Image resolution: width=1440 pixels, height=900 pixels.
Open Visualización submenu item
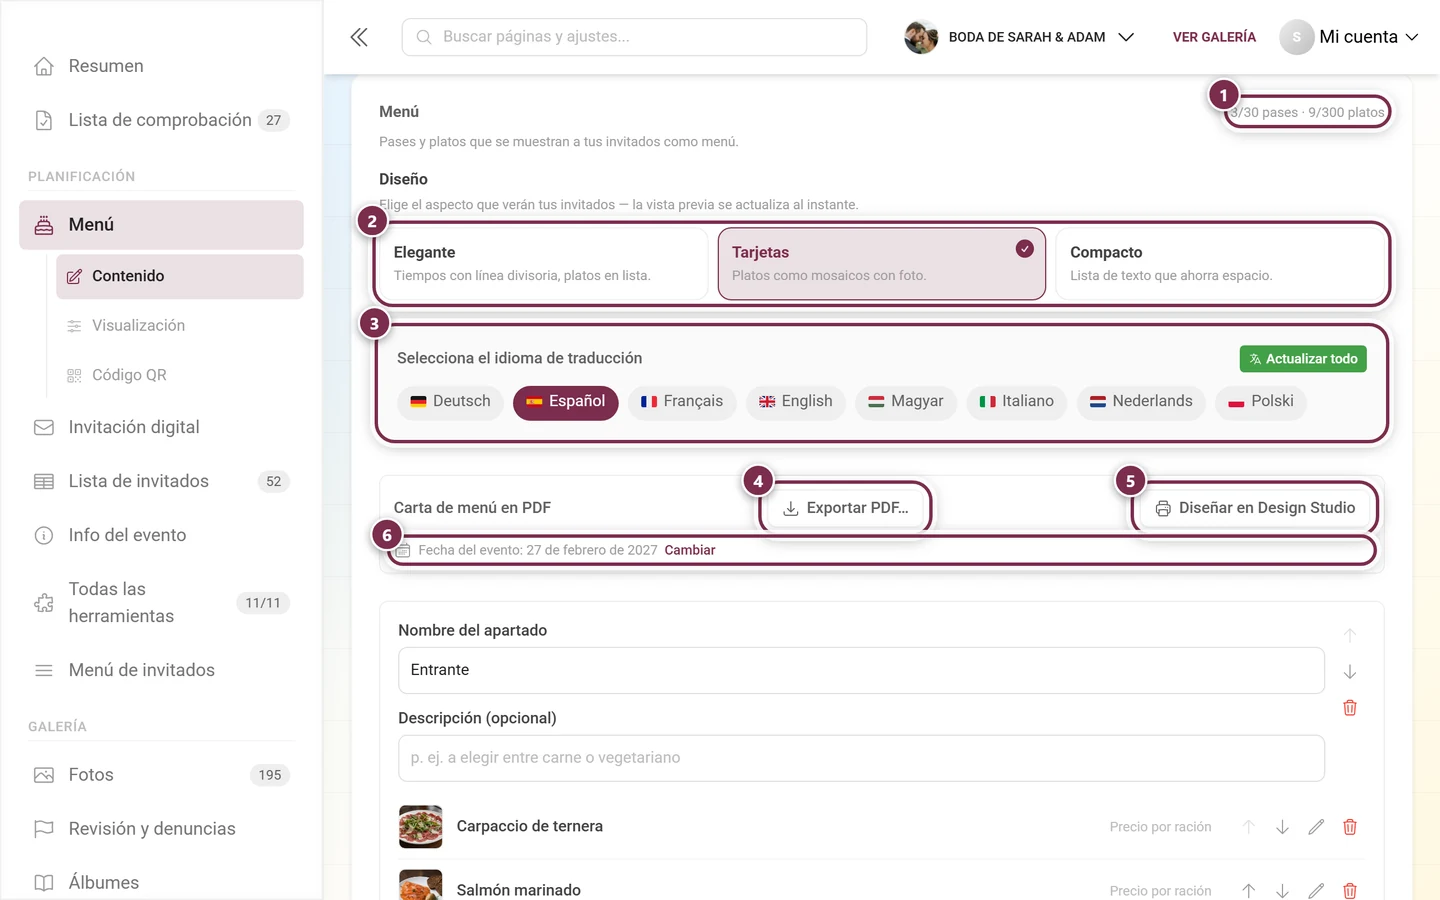(x=180, y=326)
